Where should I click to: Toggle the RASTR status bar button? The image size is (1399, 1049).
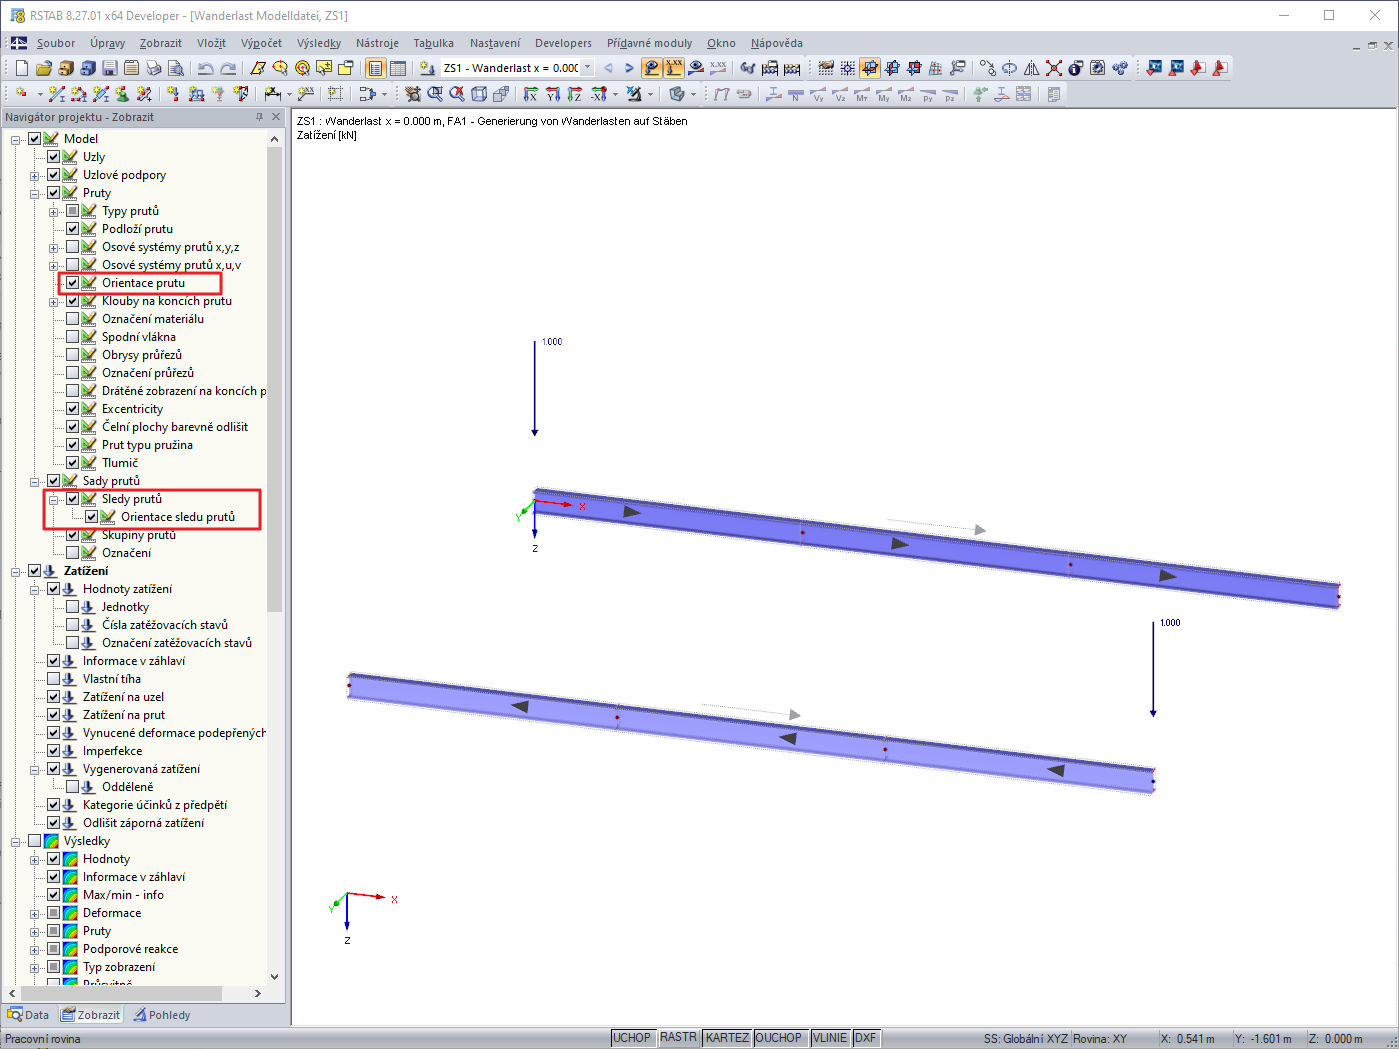tap(678, 1038)
